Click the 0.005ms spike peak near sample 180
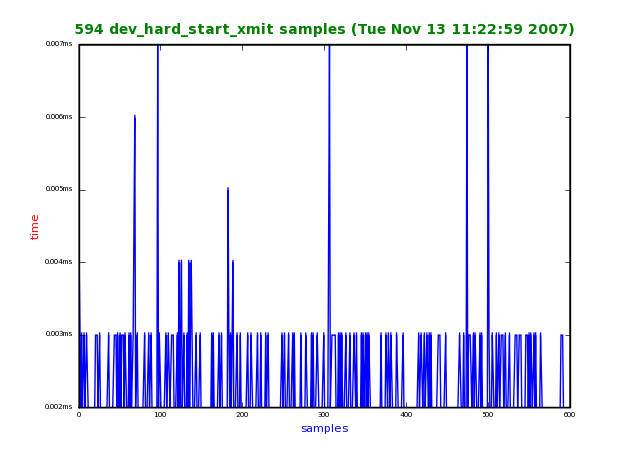The height and width of the screenshot is (453, 633). pos(228,189)
